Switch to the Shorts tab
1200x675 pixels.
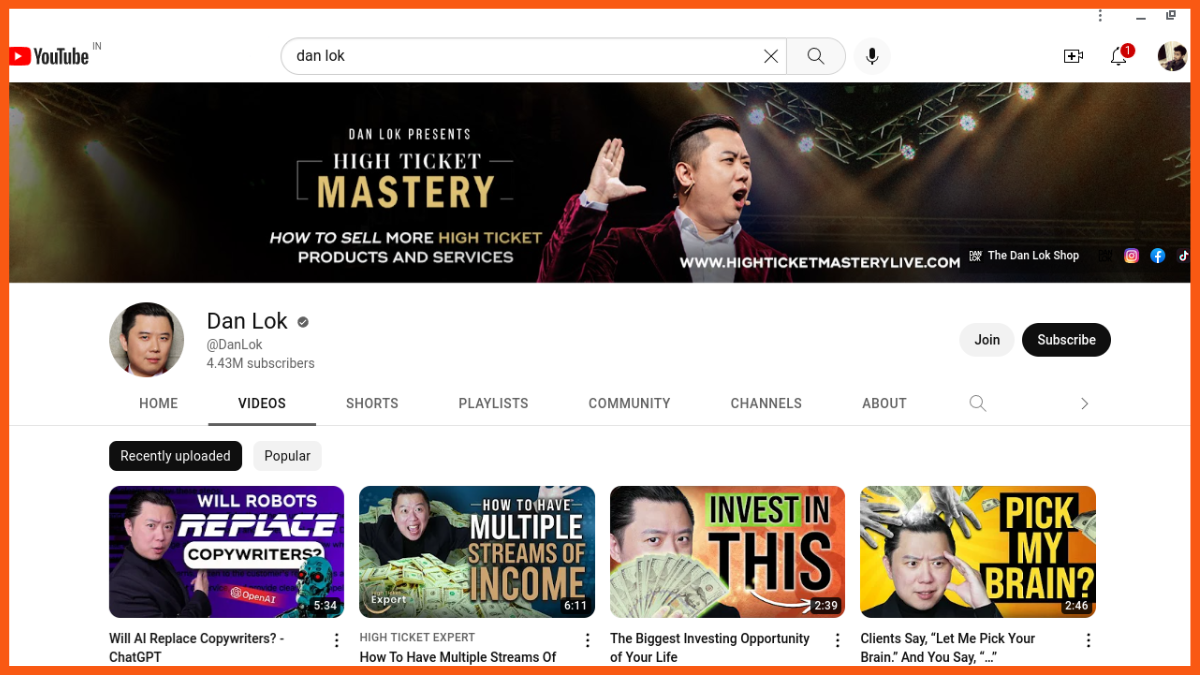372,403
